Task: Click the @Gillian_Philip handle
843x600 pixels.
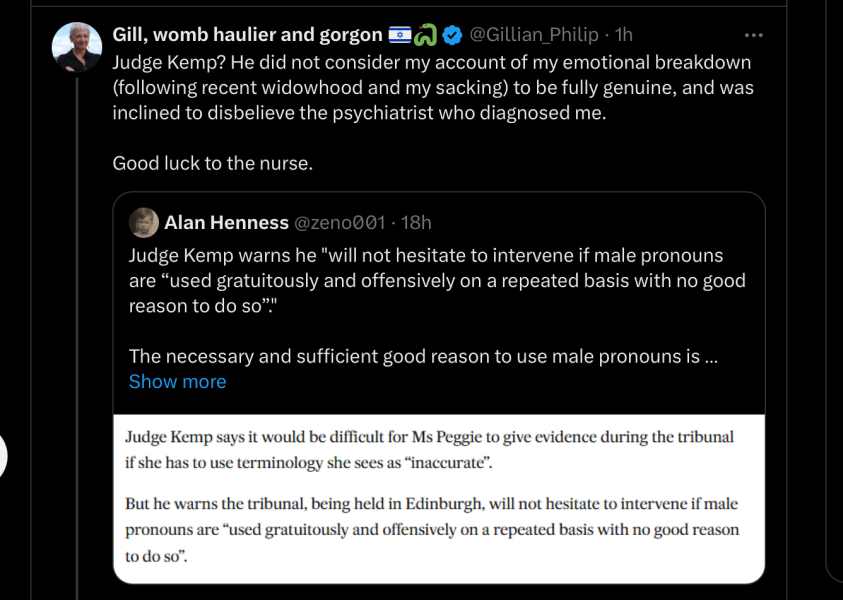Action: [534, 35]
